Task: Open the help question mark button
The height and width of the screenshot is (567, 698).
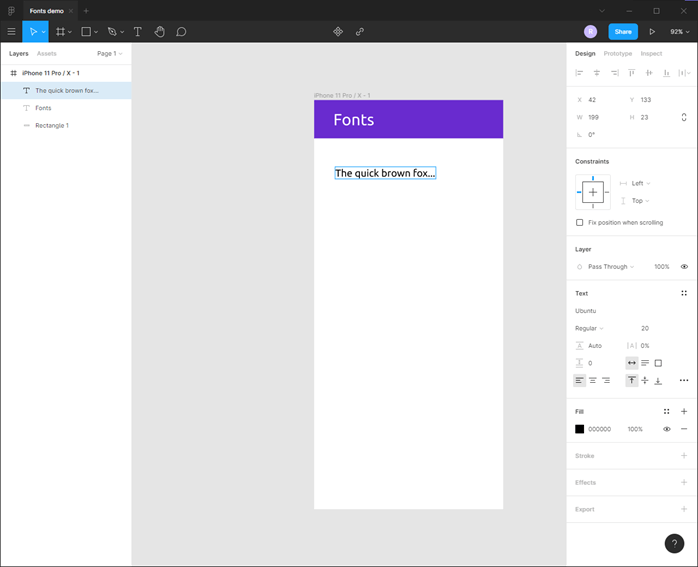Action: (x=675, y=543)
